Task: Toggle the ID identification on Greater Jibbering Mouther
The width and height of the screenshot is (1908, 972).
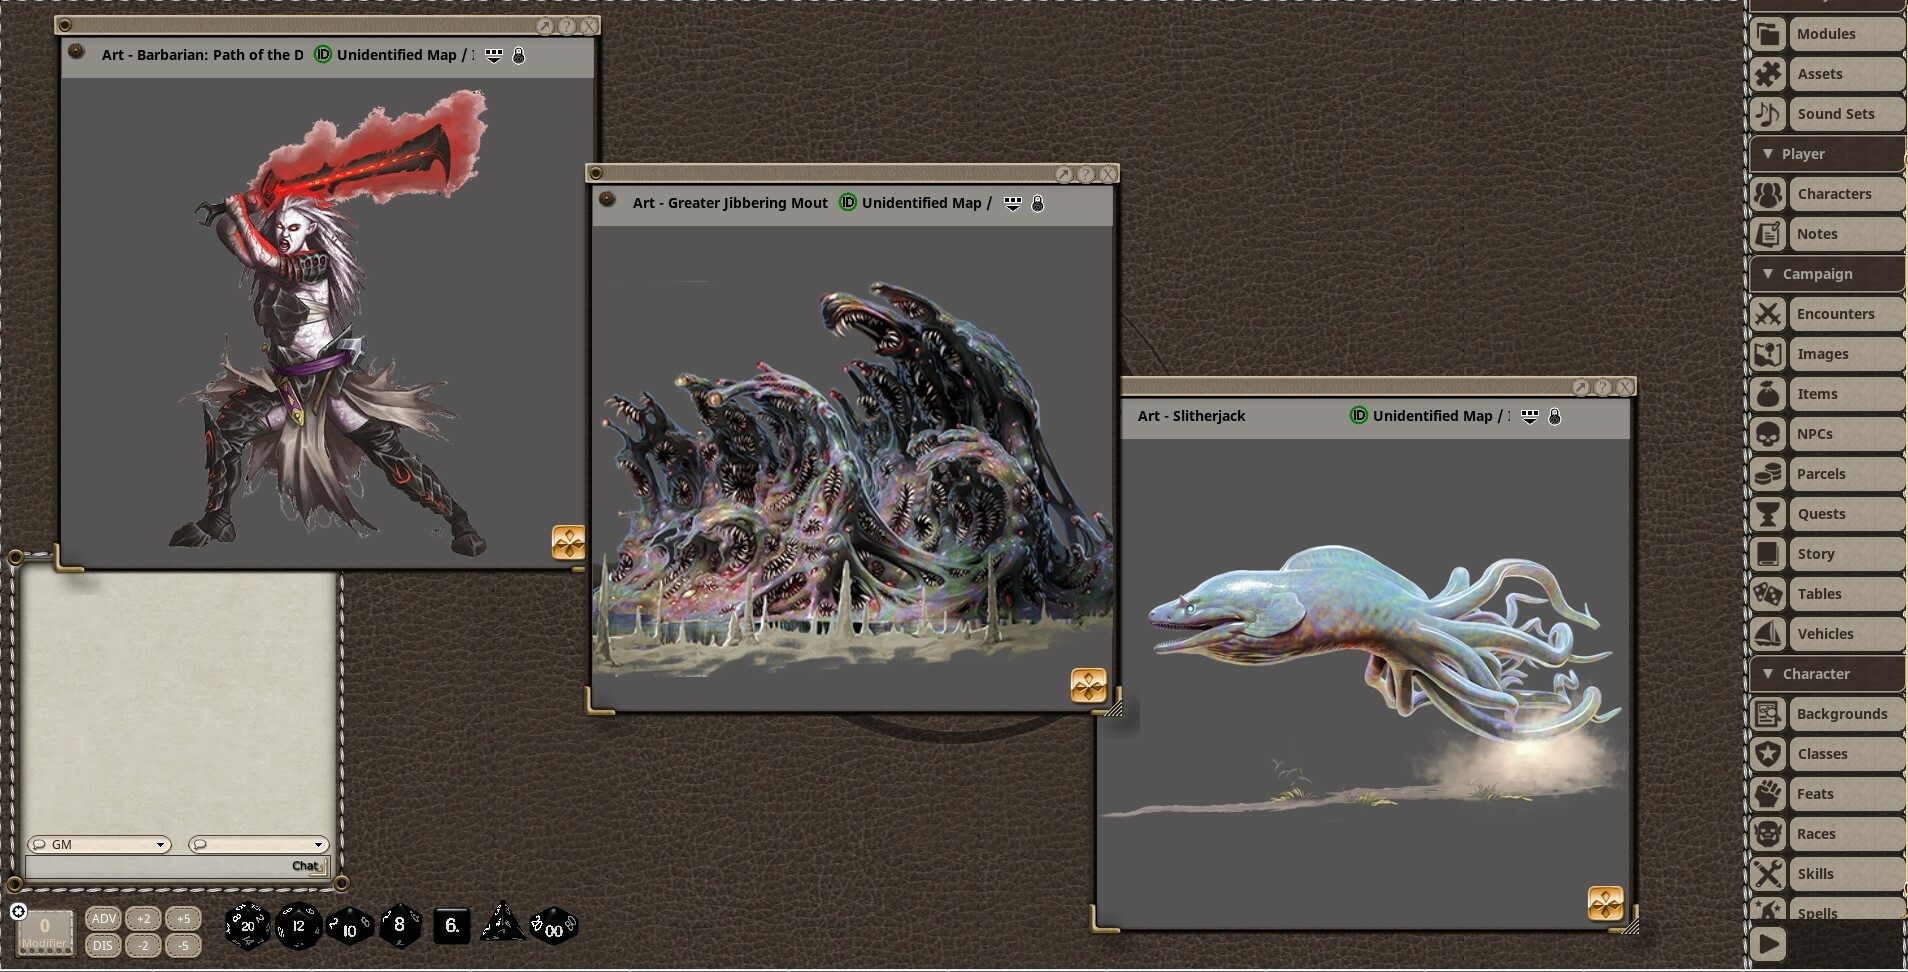Action: pyautogui.click(x=846, y=202)
